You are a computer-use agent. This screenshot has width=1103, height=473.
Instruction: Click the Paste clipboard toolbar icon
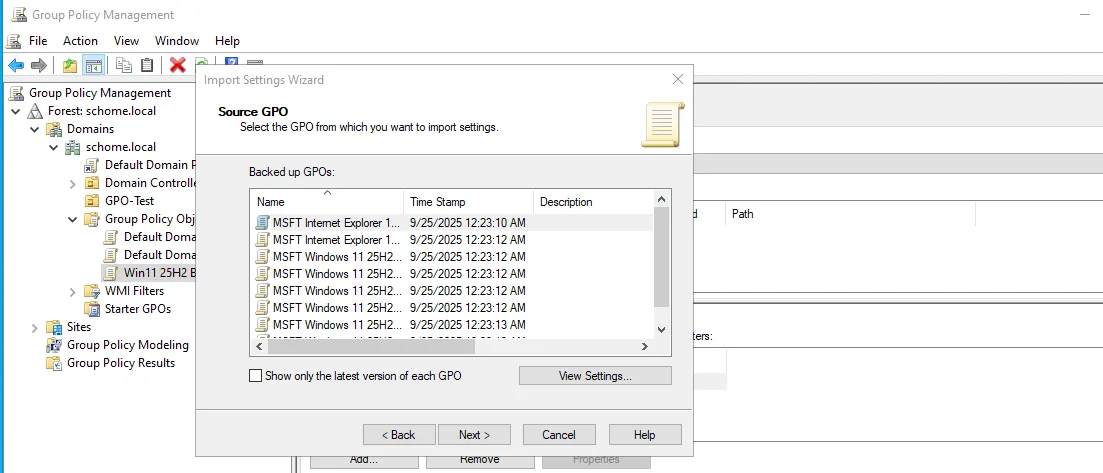147,65
